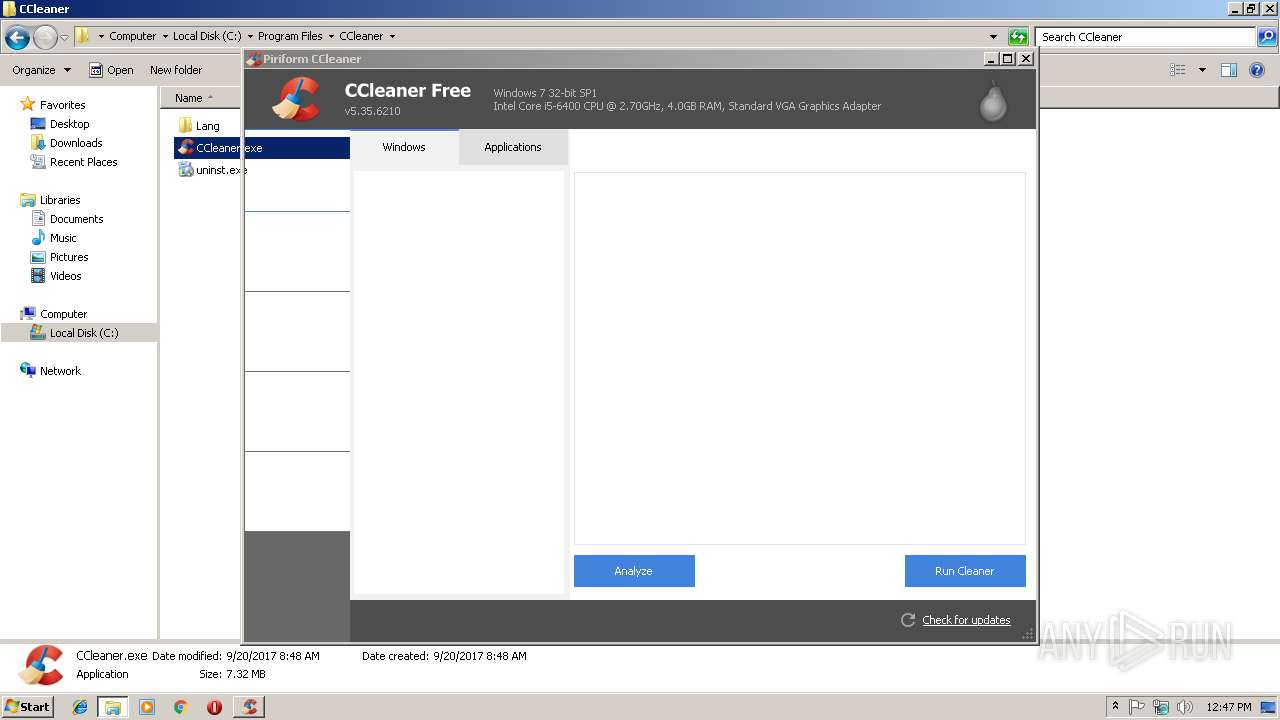This screenshot has height=720, width=1280.
Task: Click the volume speaker tray icon
Action: [x=1185, y=707]
